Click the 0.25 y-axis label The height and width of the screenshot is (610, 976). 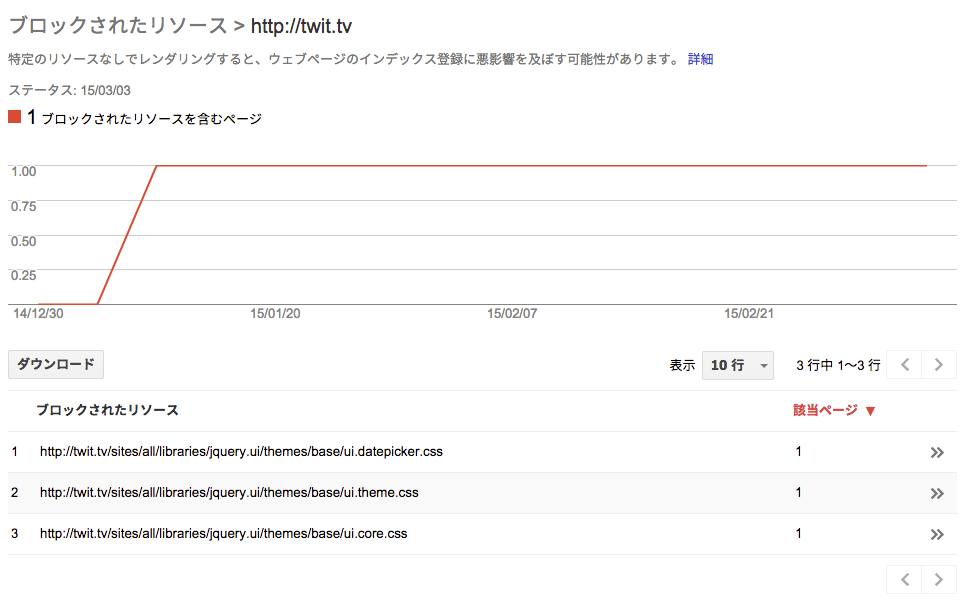tap(24, 276)
